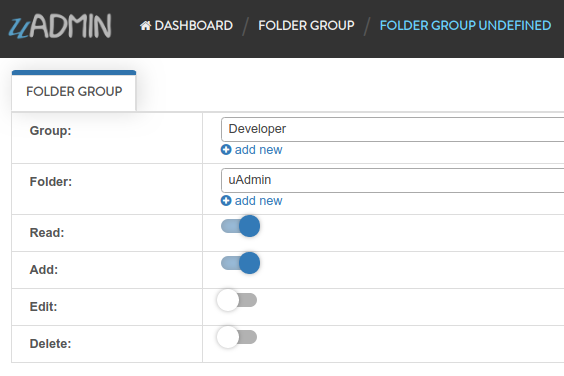
Task: Enable the Delete toggle
Action: tap(237, 337)
